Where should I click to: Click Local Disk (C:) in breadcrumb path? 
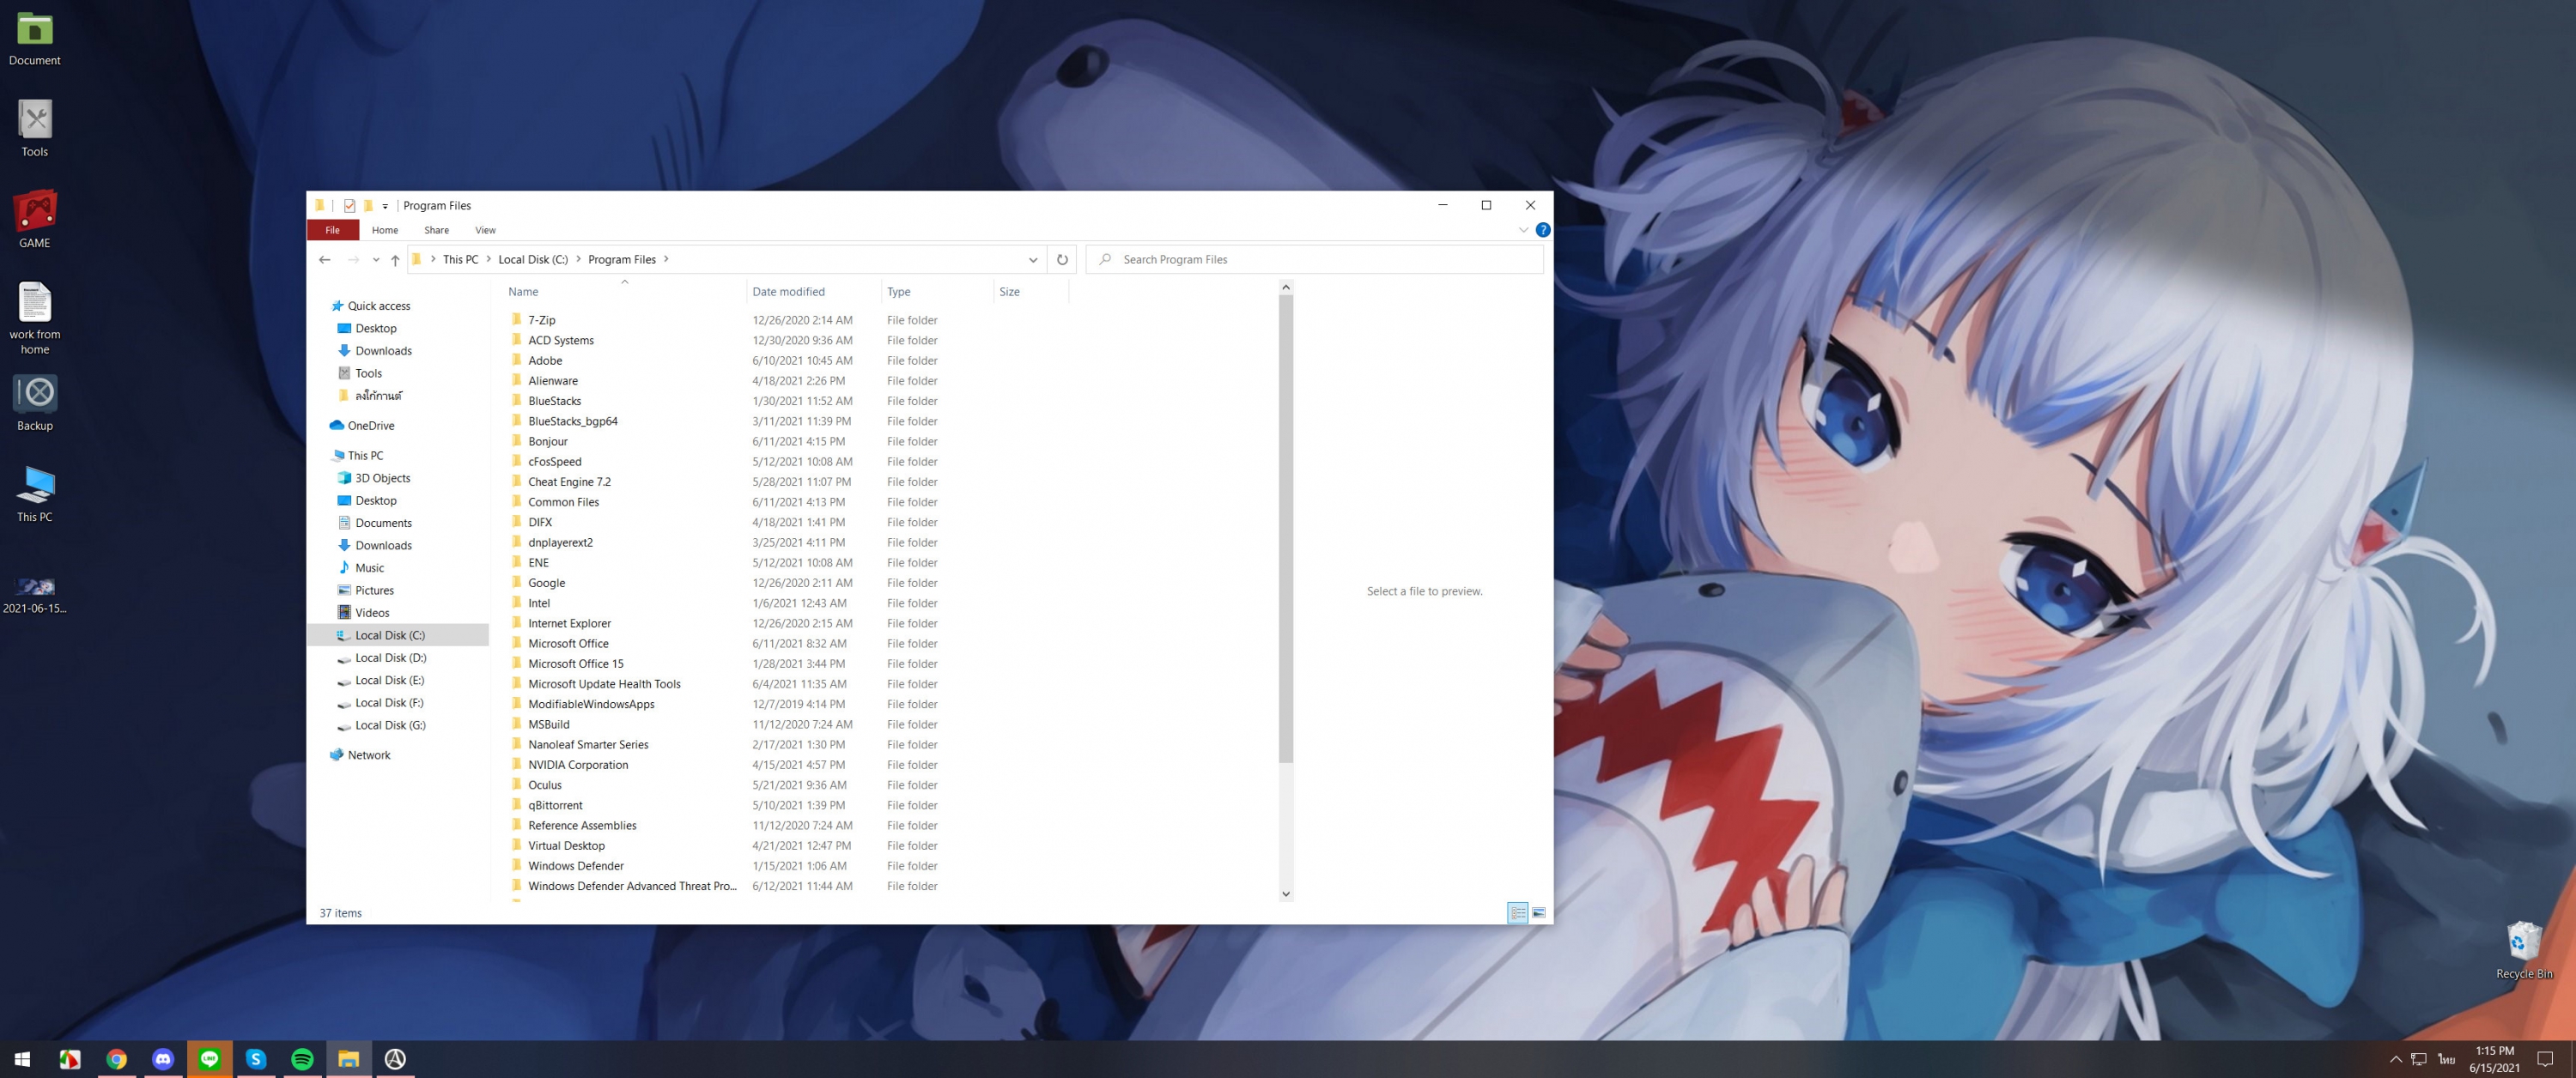click(532, 260)
